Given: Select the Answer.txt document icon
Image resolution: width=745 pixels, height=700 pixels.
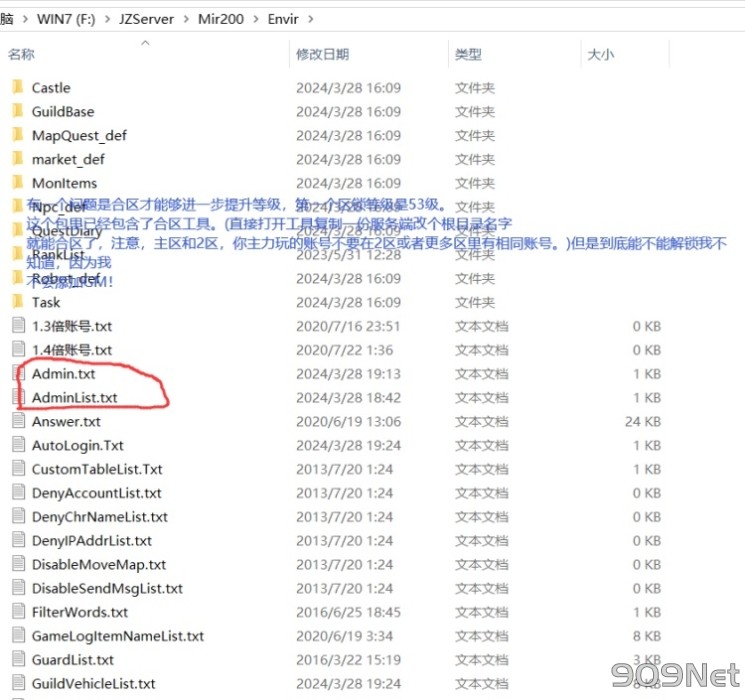Looking at the screenshot, I should click(18, 422).
